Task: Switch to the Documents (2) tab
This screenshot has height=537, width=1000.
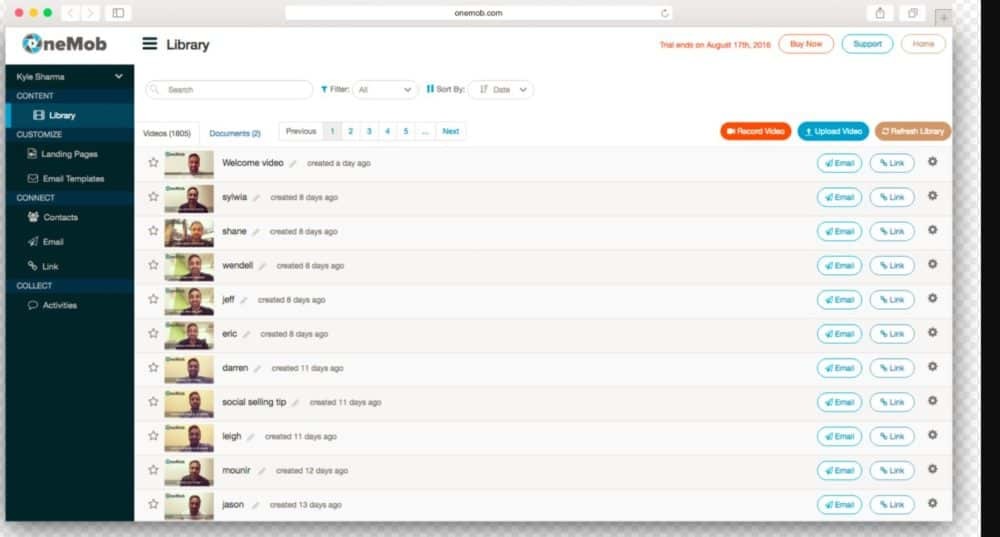Action: coord(235,133)
